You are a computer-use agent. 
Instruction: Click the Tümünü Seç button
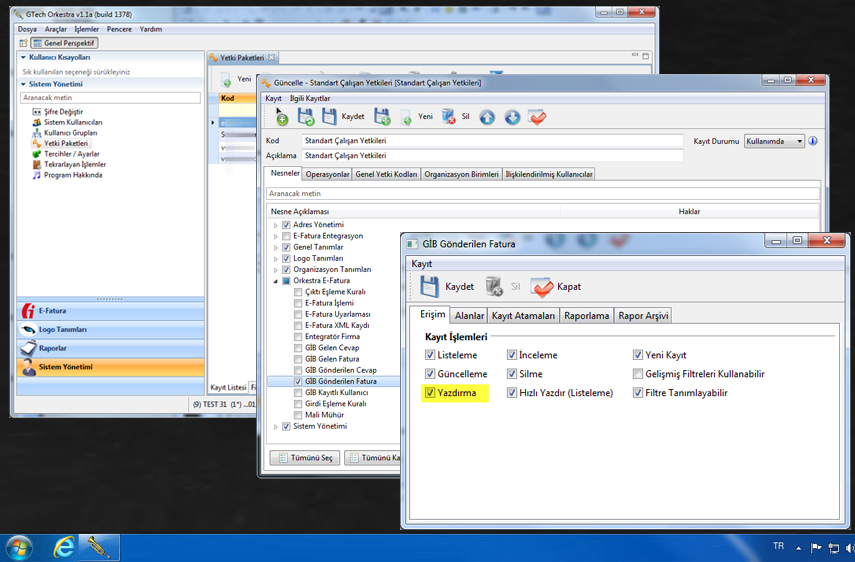[x=305, y=457]
